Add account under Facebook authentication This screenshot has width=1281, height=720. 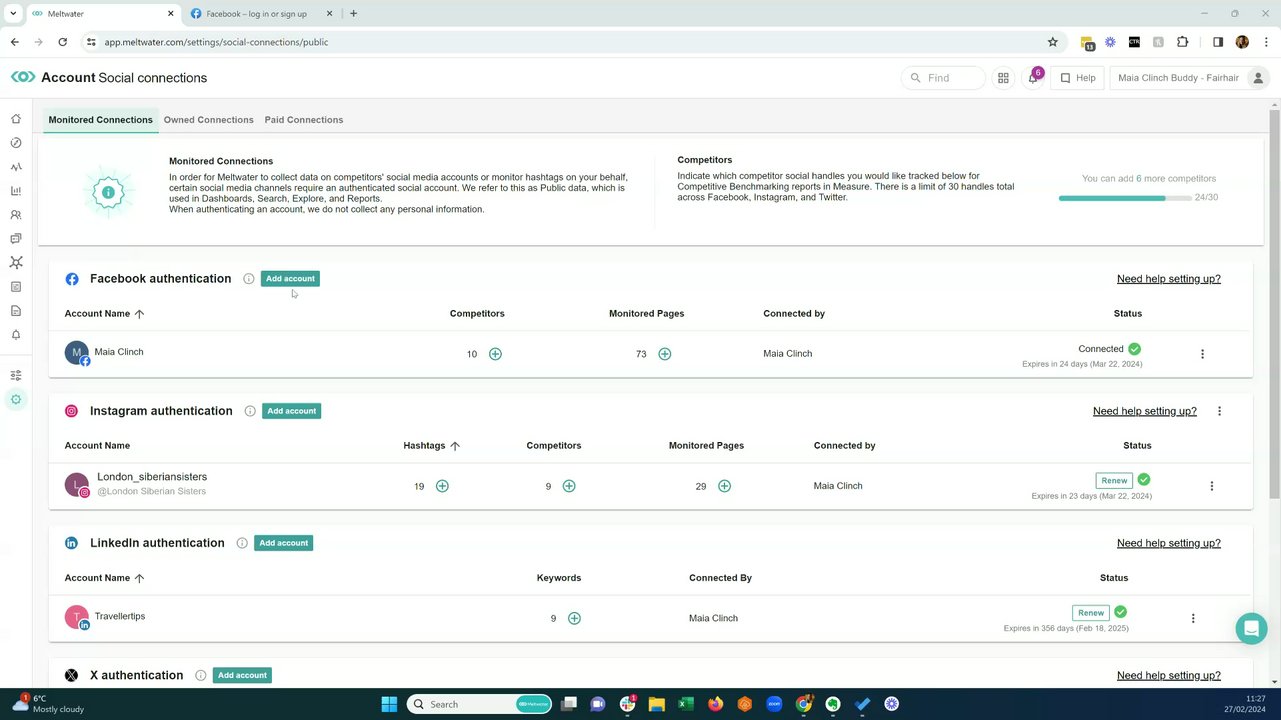(x=290, y=279)
